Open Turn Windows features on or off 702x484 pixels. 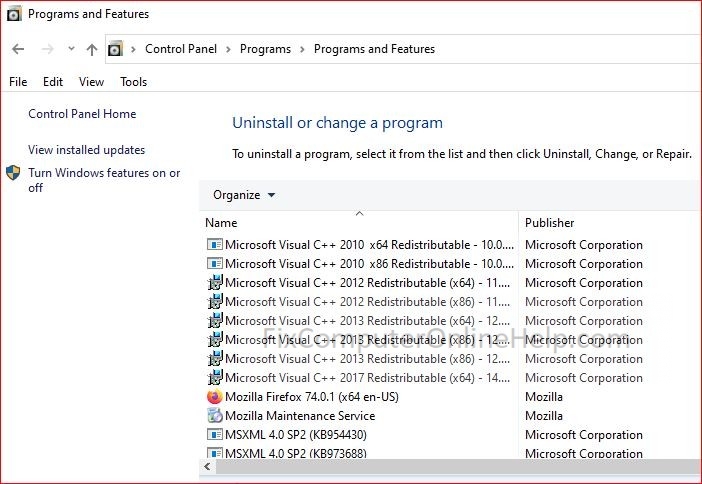(104, 180)
